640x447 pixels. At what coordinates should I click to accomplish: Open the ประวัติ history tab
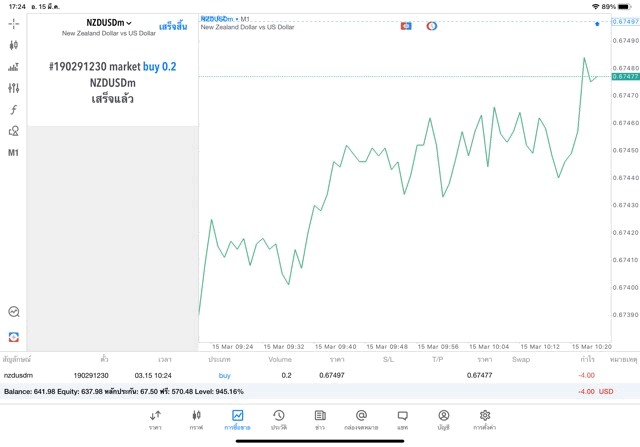coord(278,420)
